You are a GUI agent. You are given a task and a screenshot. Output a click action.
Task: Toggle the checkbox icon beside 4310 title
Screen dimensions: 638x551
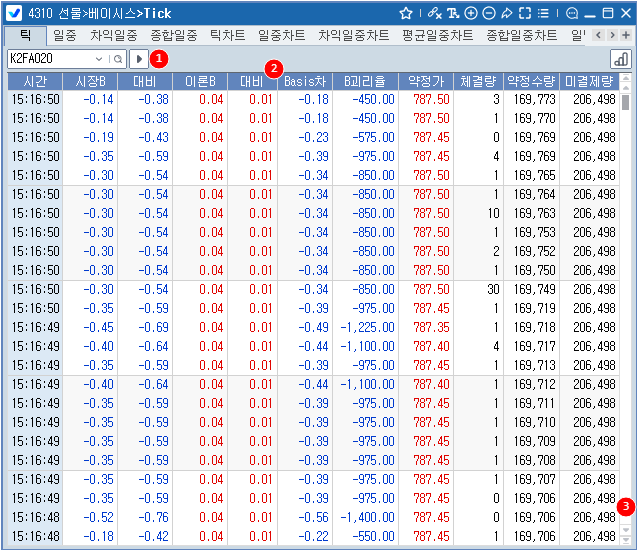click(15, 14)
